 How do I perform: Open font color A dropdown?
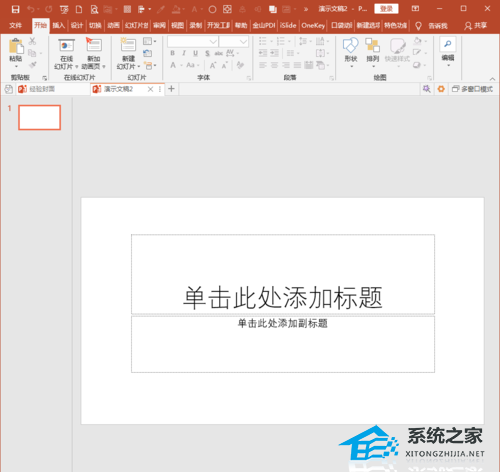[175, 65]
